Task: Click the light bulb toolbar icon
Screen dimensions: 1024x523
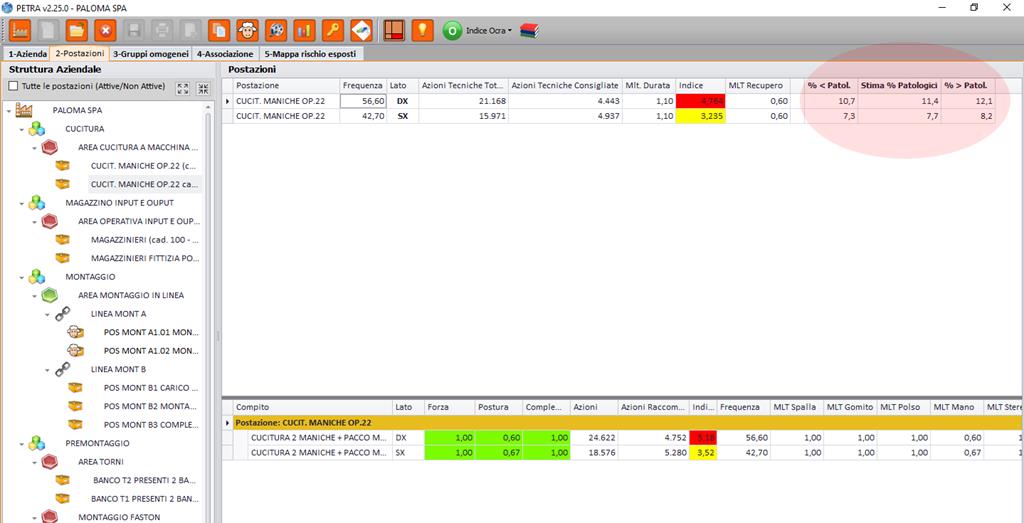Action: tap(423, 30)
